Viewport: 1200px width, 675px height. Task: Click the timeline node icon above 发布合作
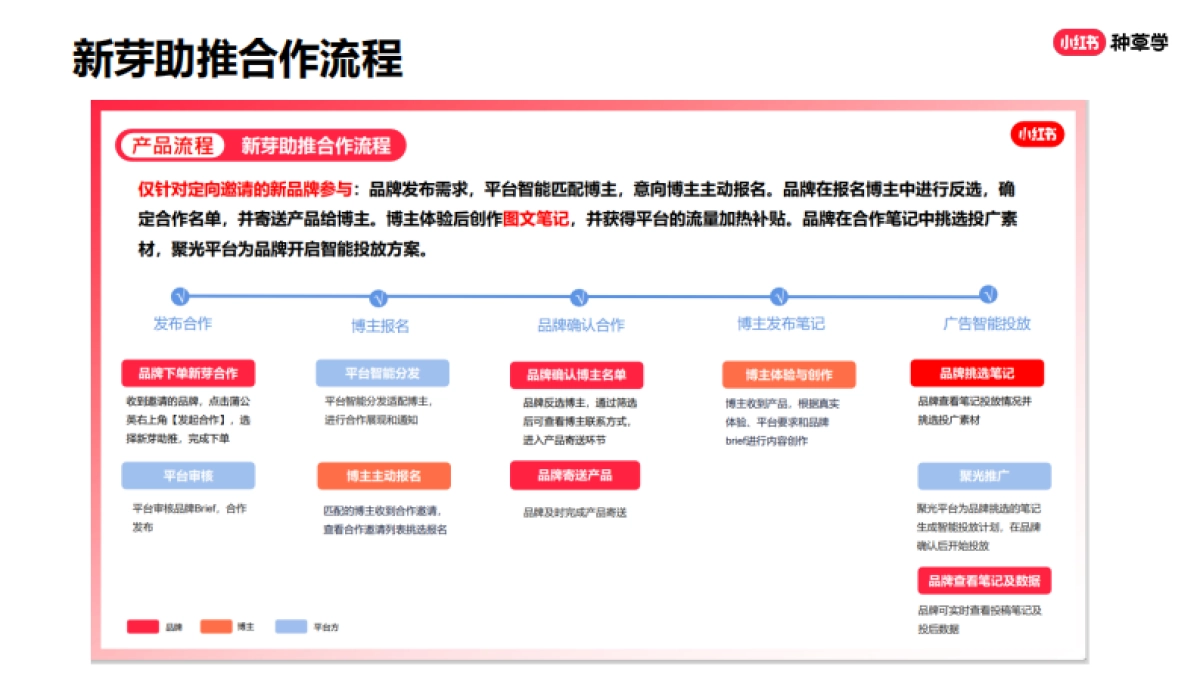tap(180, 296)
